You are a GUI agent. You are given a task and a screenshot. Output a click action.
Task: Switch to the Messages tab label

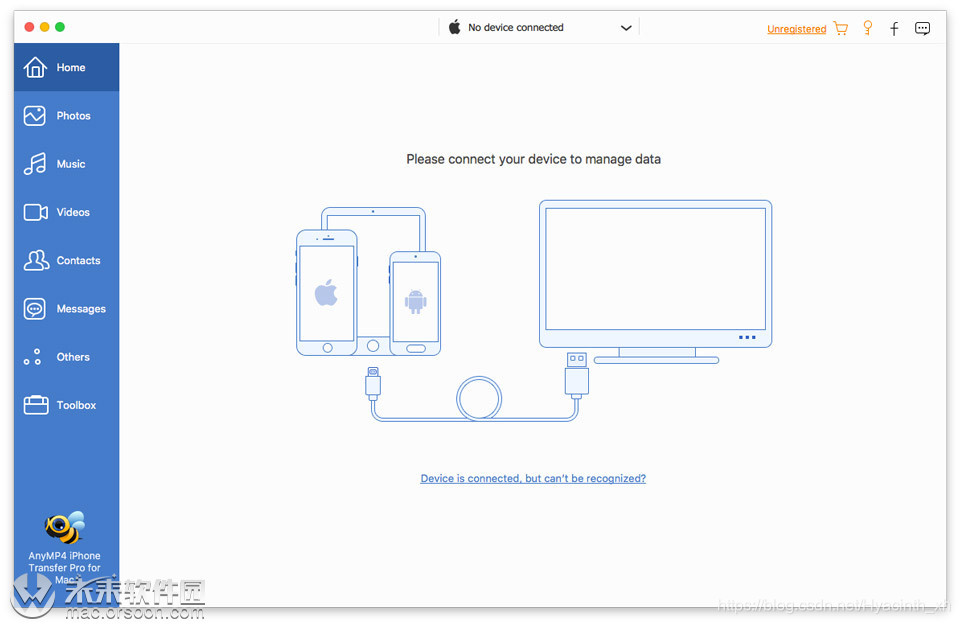[81, 309]
